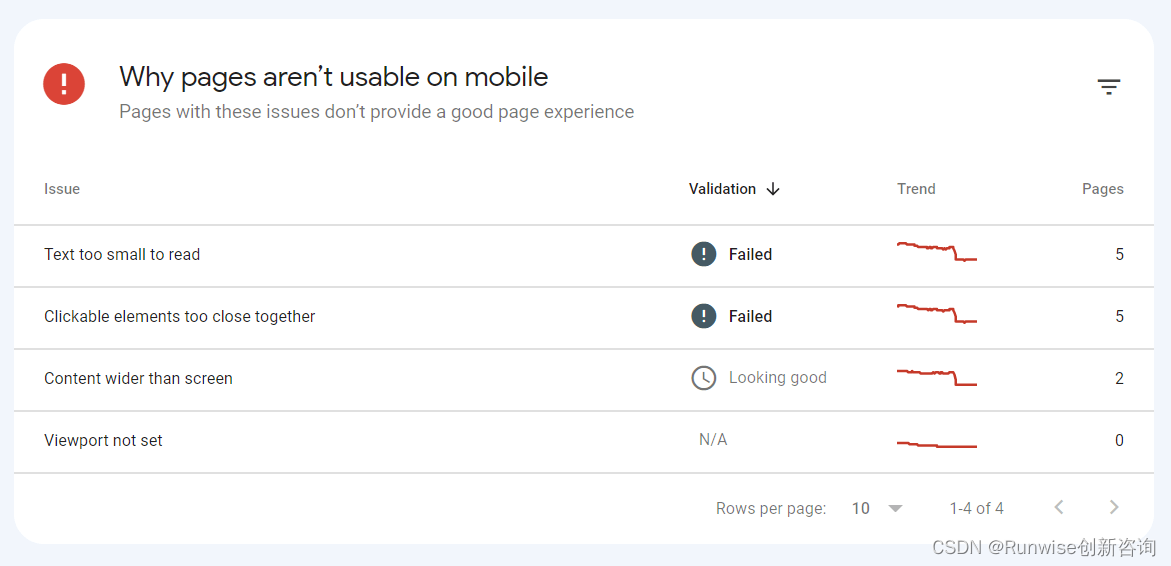The height and width of the screenshot is (566, 1171).
Task: Open the filter rows icon
Action: [1108, 87]
